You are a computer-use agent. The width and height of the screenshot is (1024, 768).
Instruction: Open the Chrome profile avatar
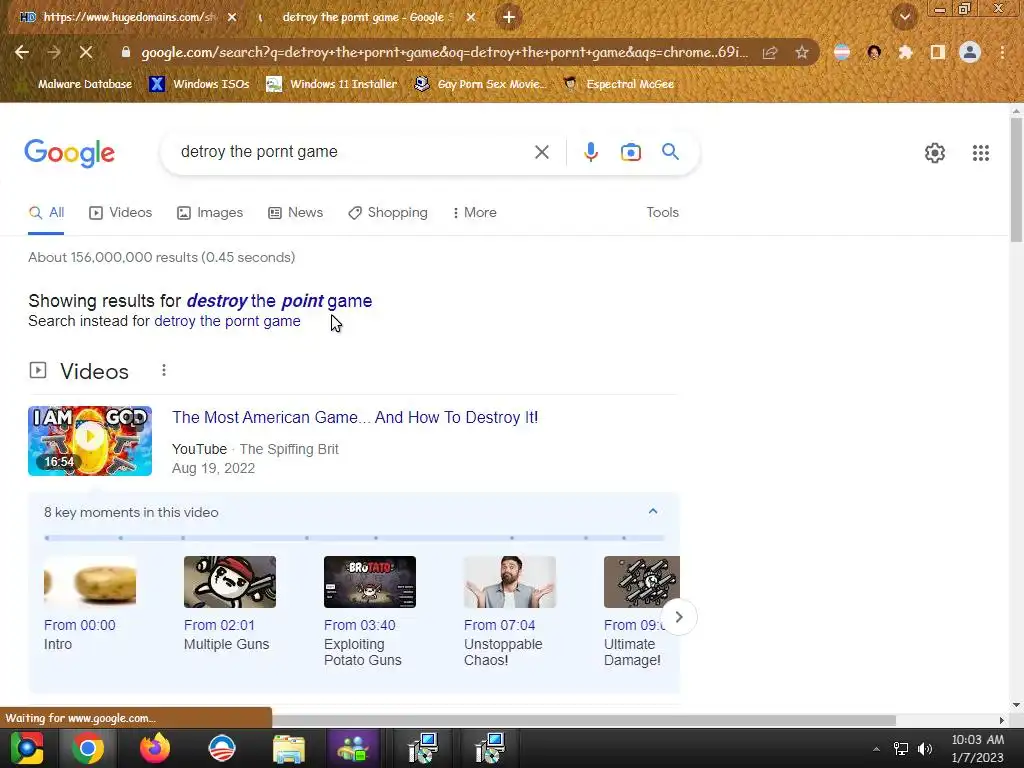pyautogui.click(x=970, y=52)
